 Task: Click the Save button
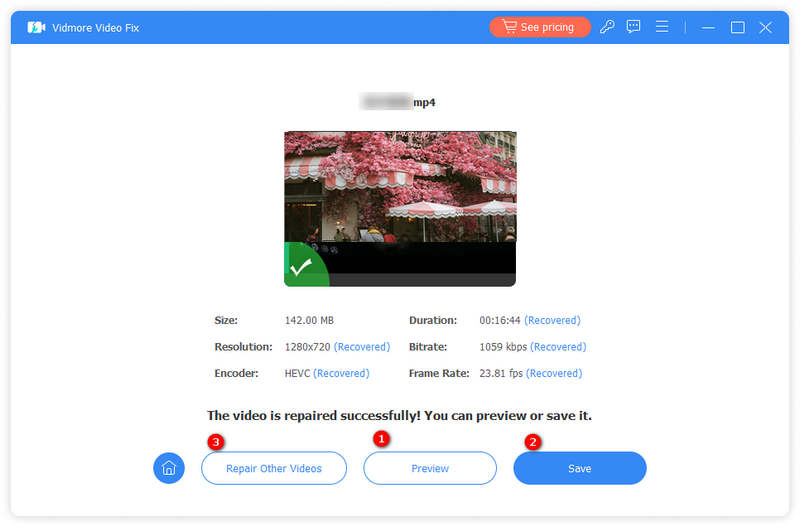[x=580, y=468]
